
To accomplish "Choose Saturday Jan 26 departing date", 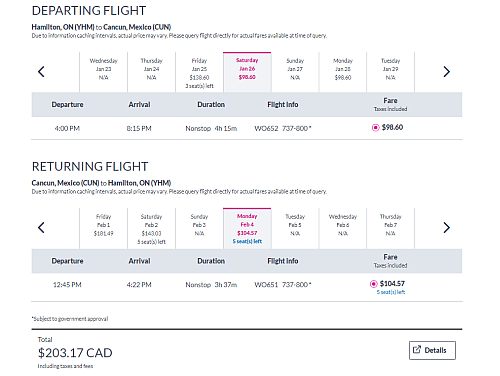I will 247,72.
